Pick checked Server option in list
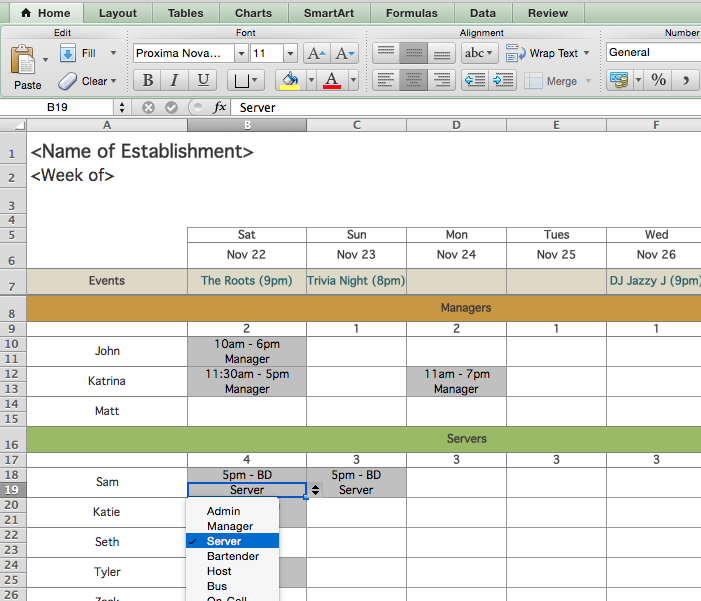This screenshot has width=701, height=601. pyautogui.click(x=232, y=541)
